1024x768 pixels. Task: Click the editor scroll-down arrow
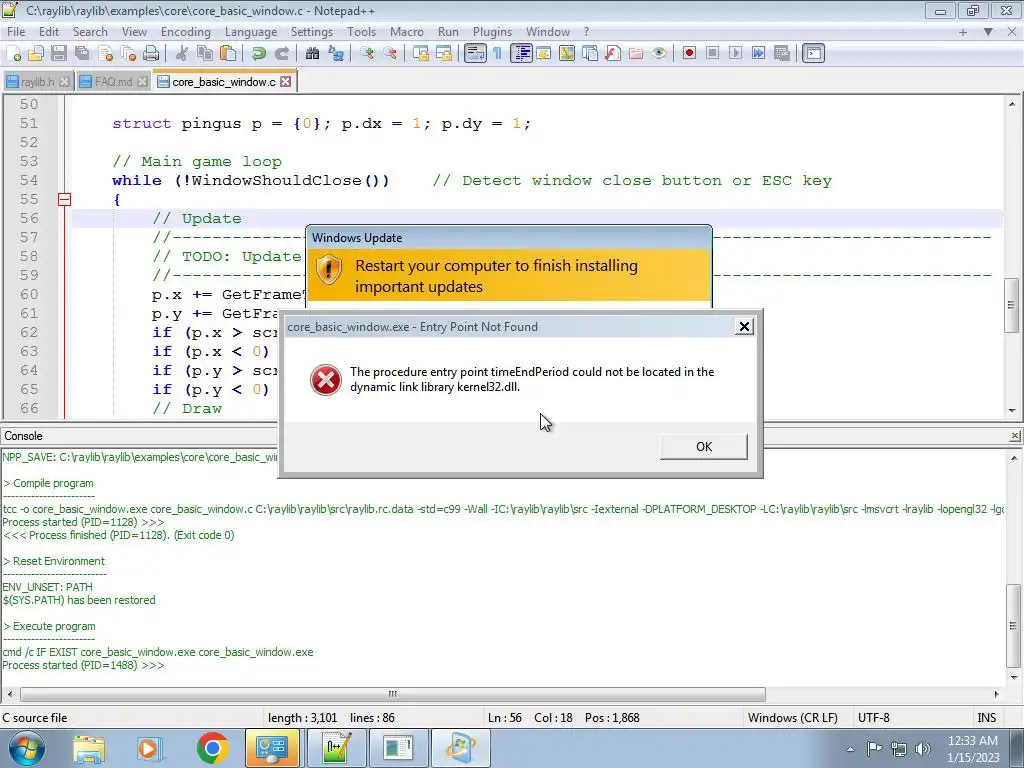click(1012, 411)
